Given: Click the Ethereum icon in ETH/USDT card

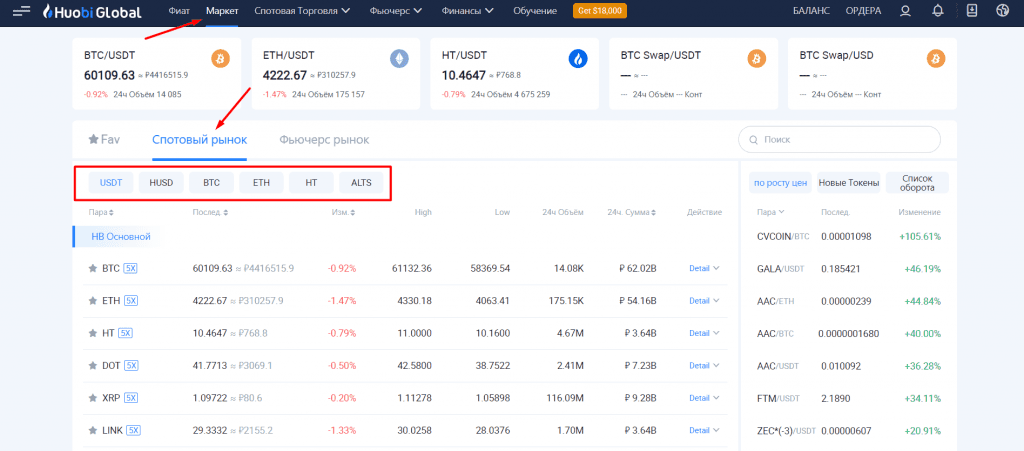Looking at the screenshot, I should point(399,59).
